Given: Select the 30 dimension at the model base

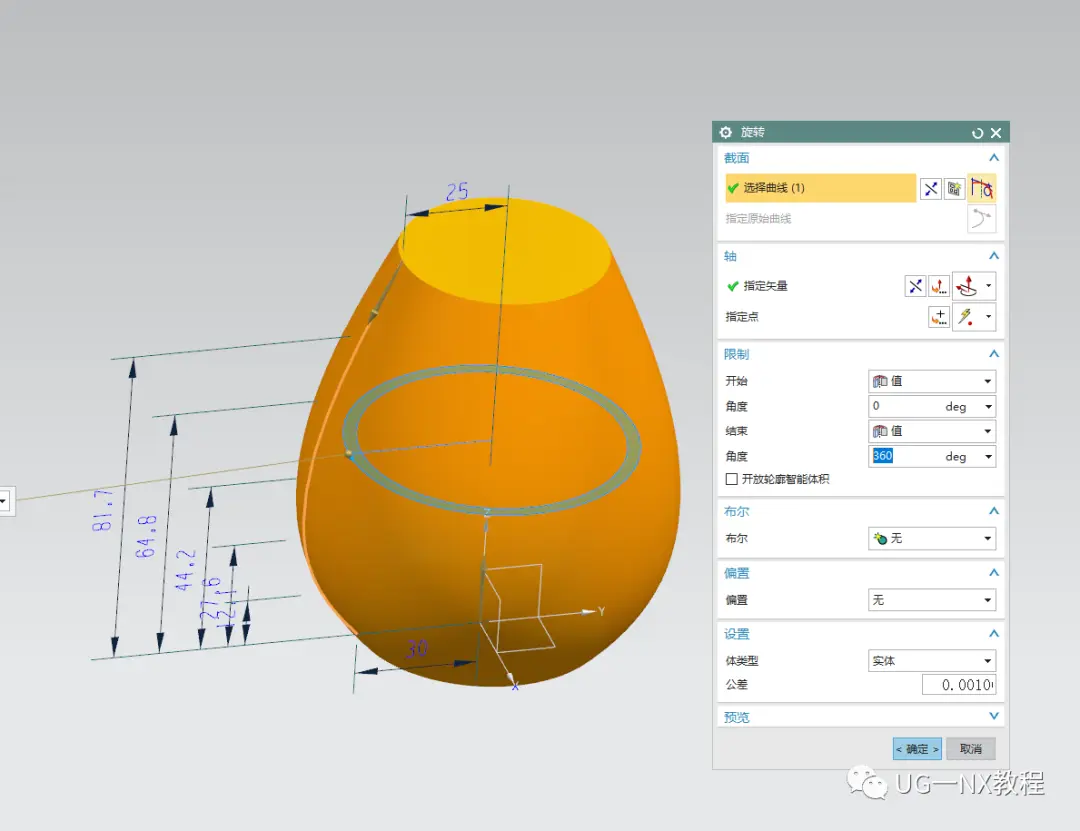Looking at the screenshot, I should pyautogui.click(x=417, y=648).
